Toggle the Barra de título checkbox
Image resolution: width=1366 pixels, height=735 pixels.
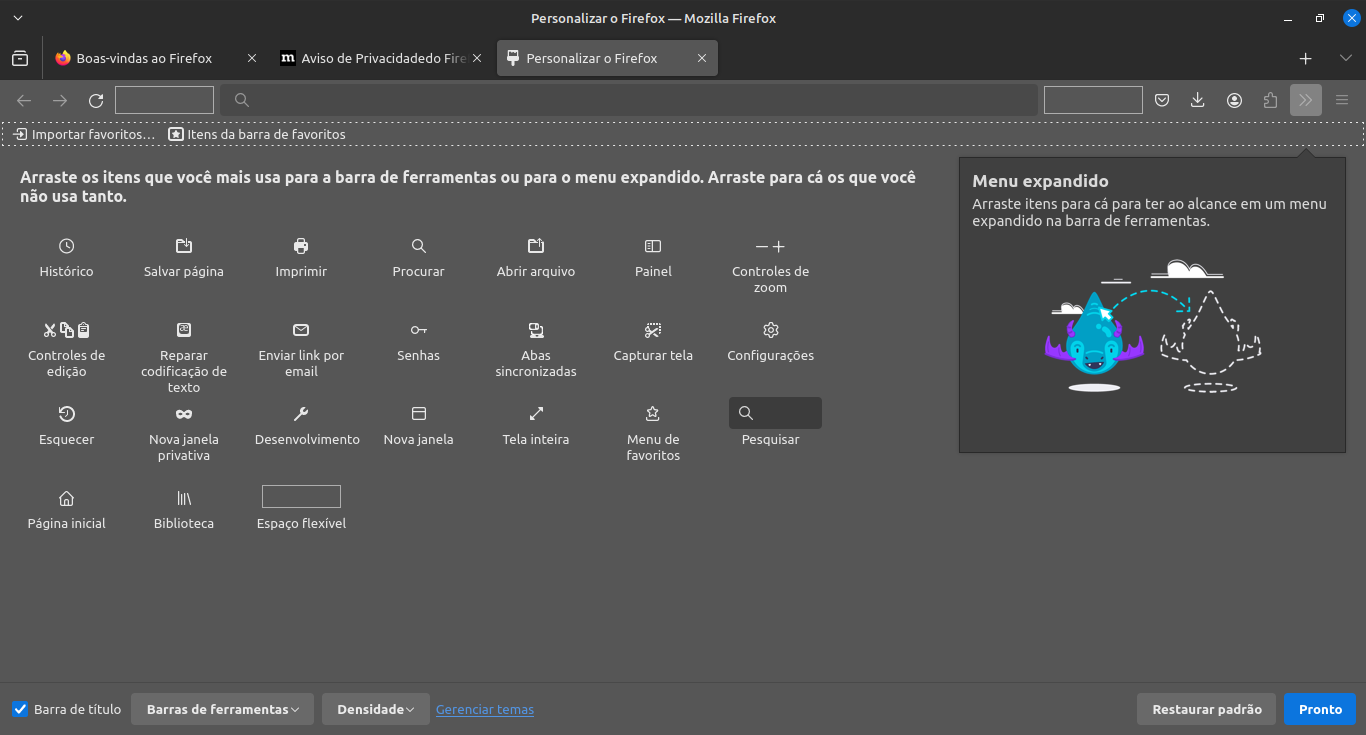click(20, 709)
